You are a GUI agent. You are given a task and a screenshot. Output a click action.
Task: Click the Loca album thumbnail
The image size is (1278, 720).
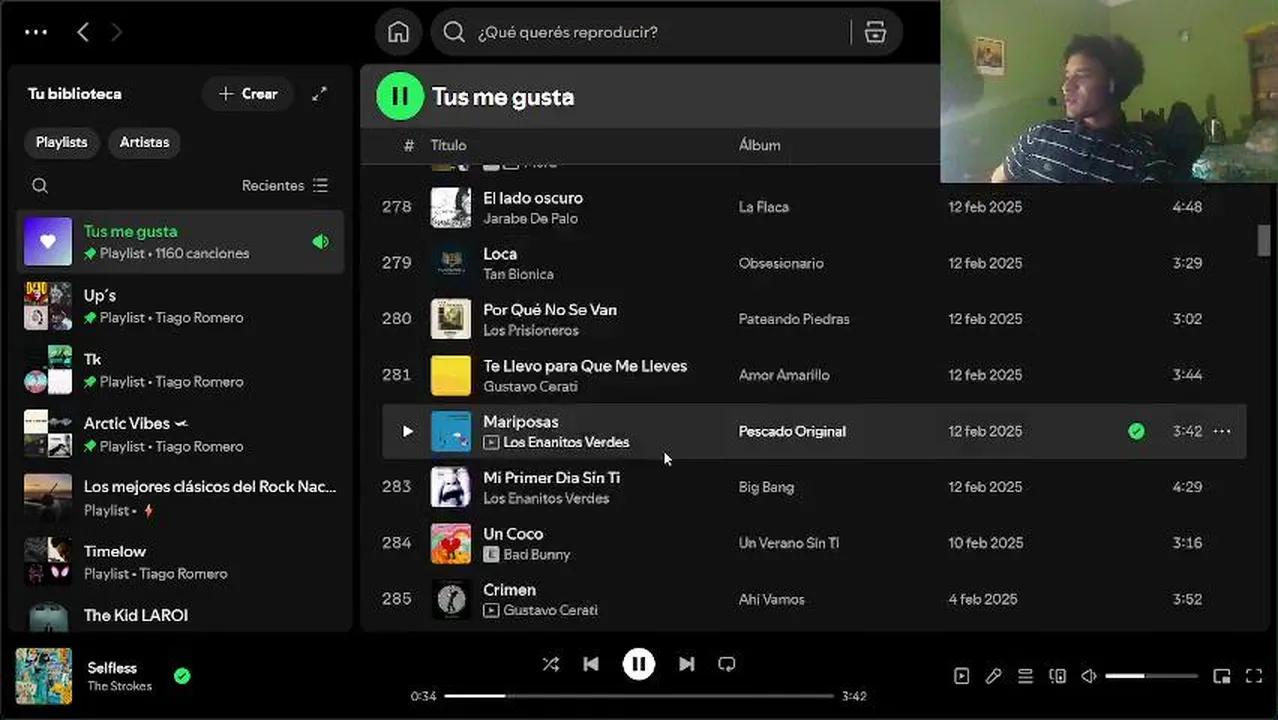[451, 263]
